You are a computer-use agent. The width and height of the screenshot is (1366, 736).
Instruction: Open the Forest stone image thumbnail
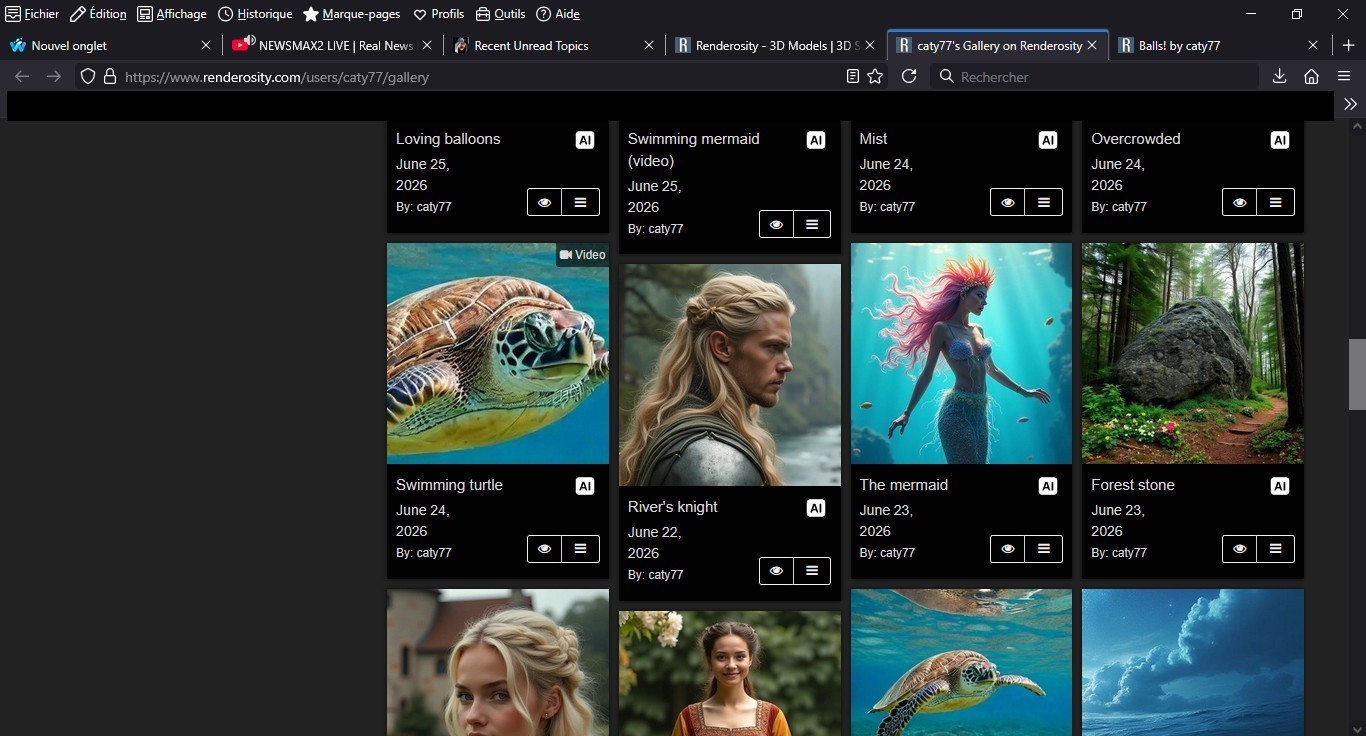1193,353
